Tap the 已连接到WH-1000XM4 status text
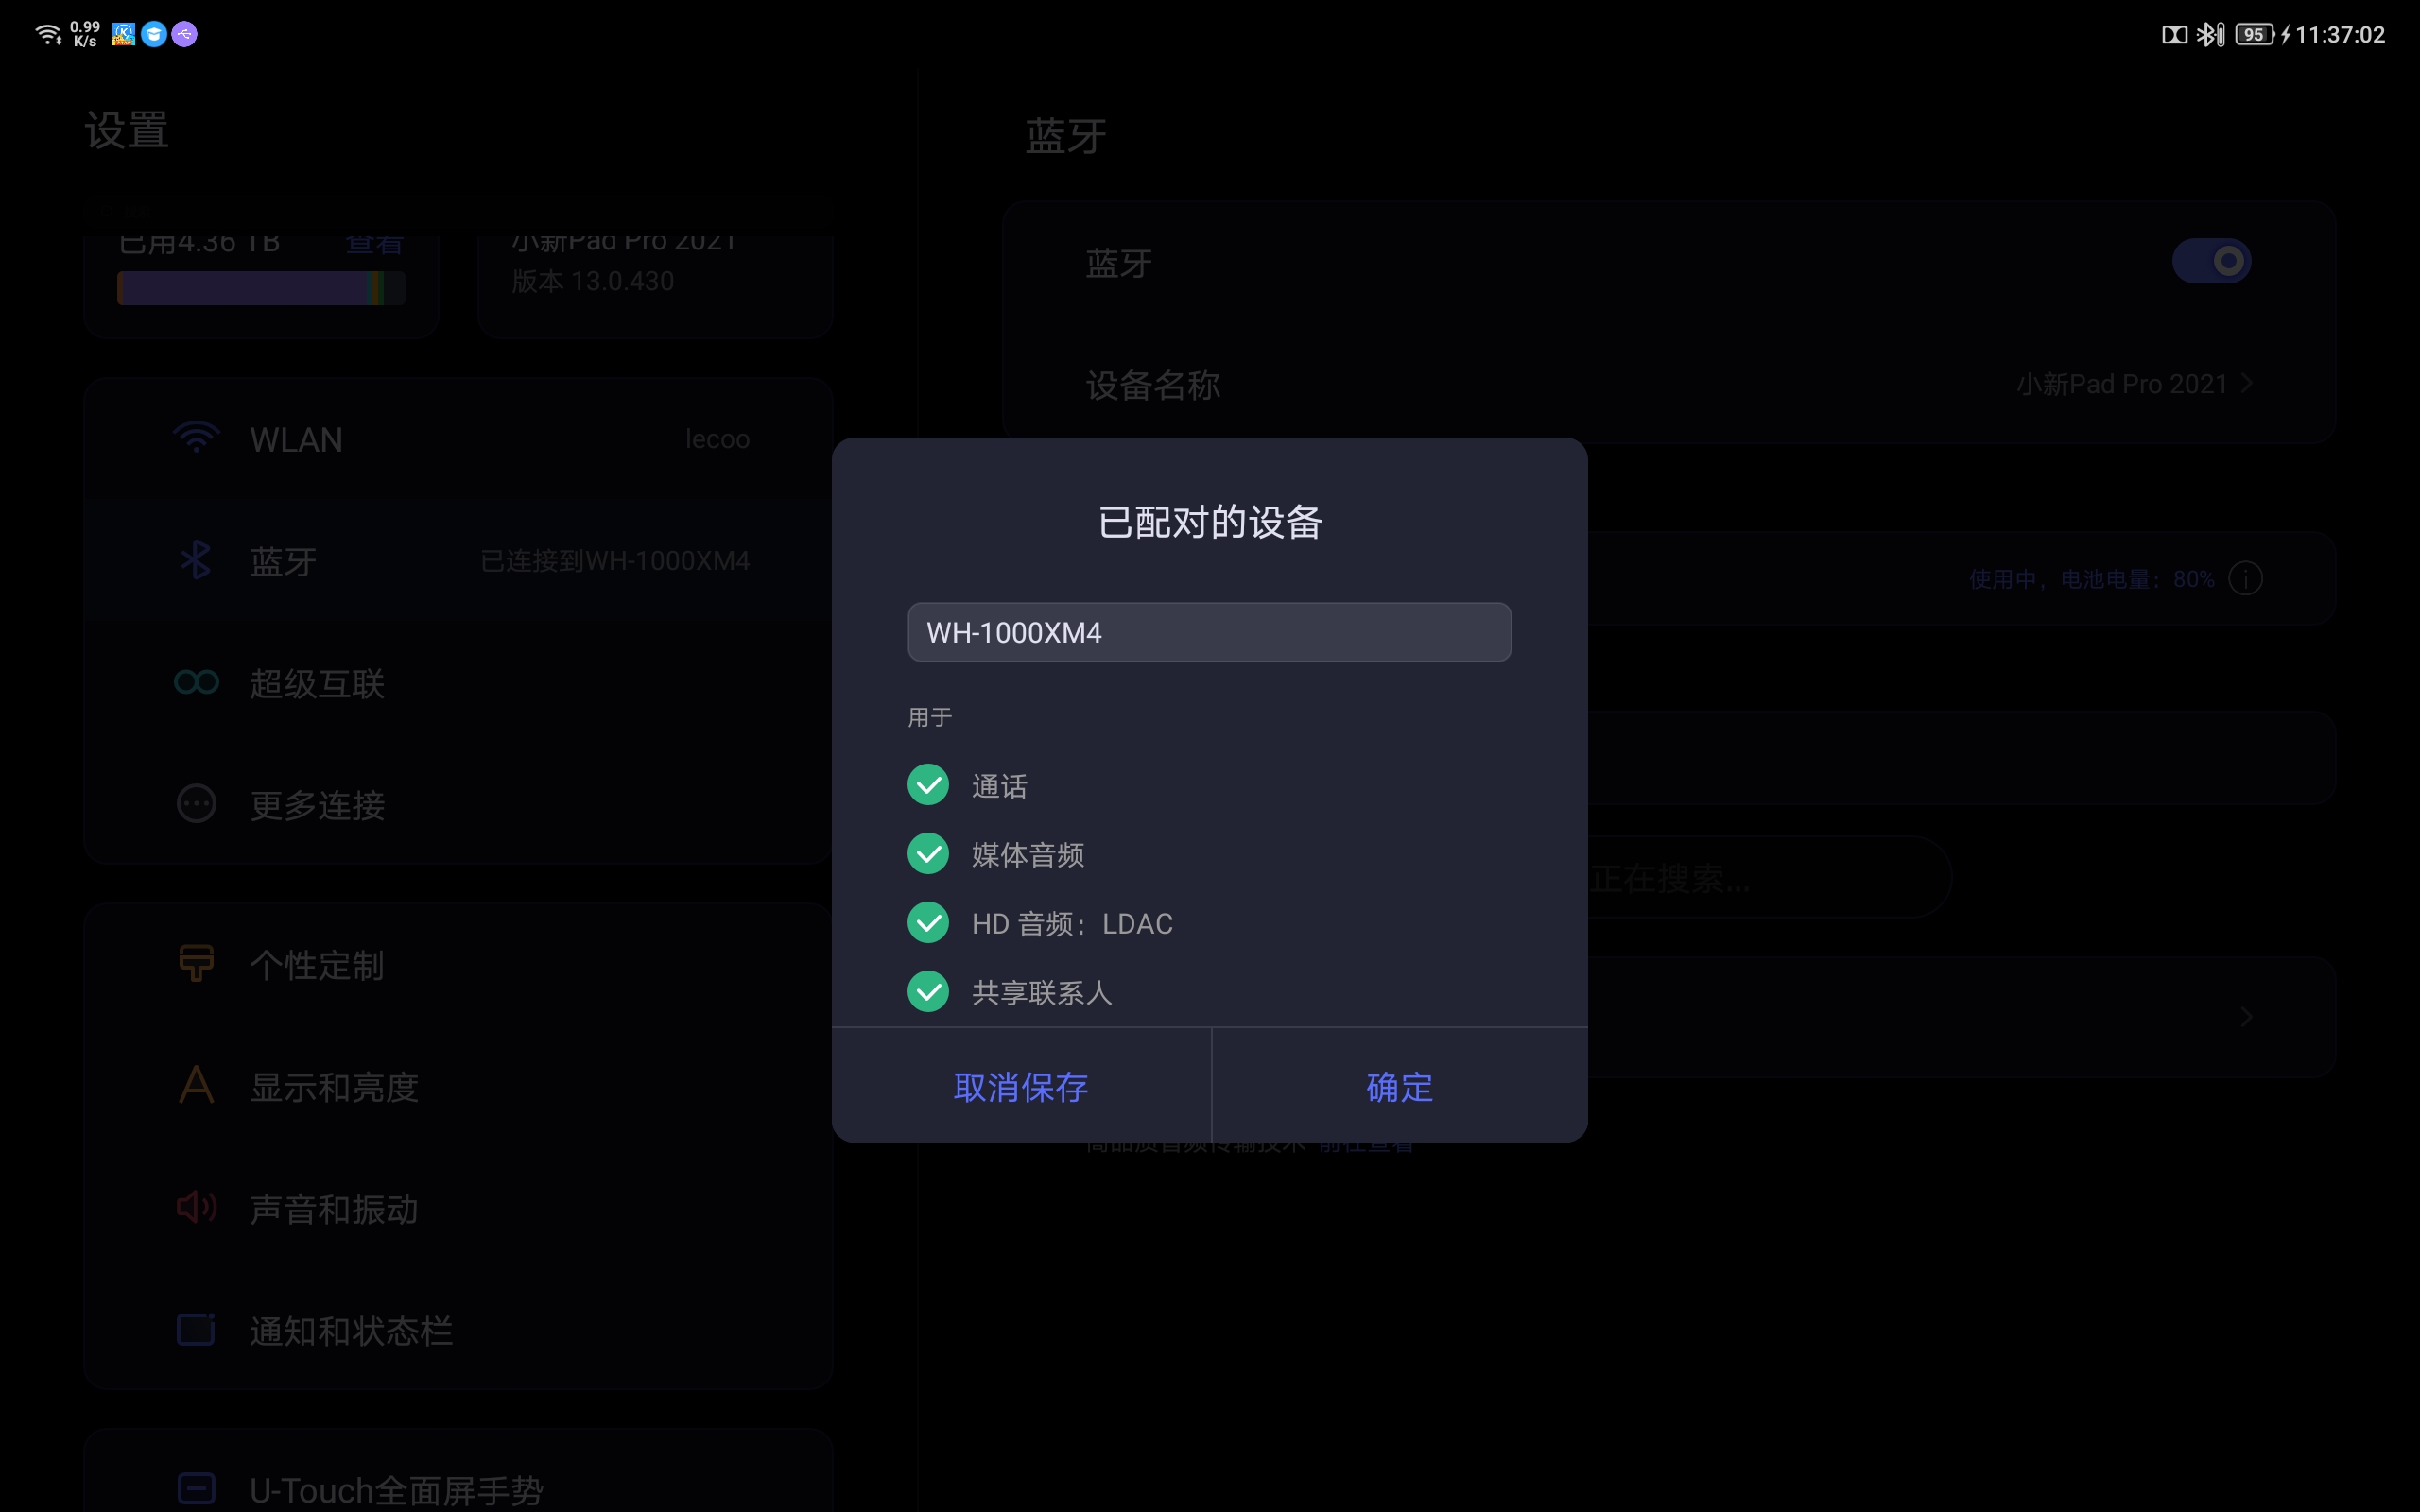 coord(615,561)
